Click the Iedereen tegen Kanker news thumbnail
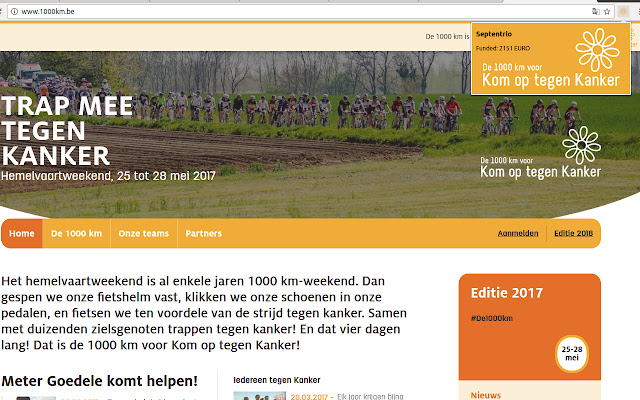This screenshot has height=400, width=640. 259,396
